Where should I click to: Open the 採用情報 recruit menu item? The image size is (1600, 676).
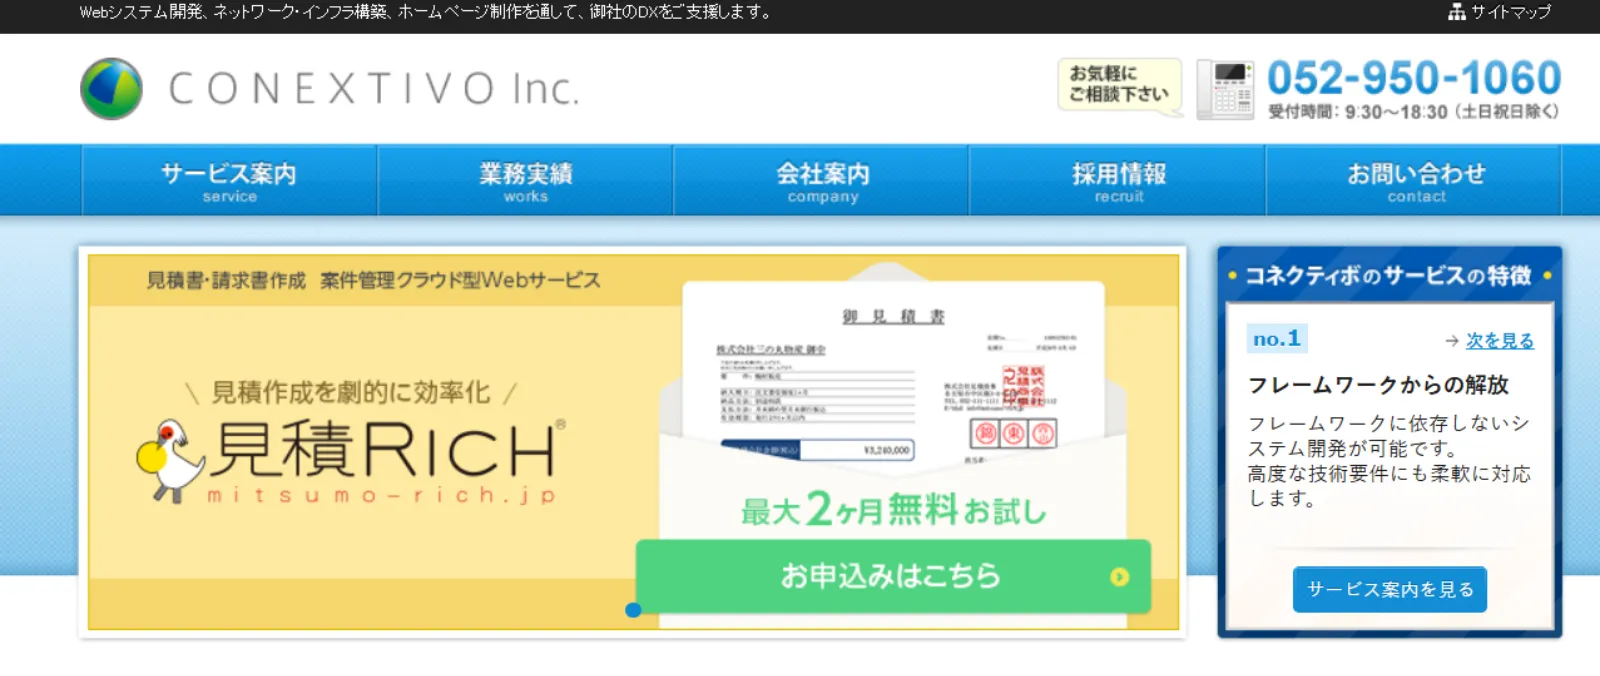pos(1118,181)
